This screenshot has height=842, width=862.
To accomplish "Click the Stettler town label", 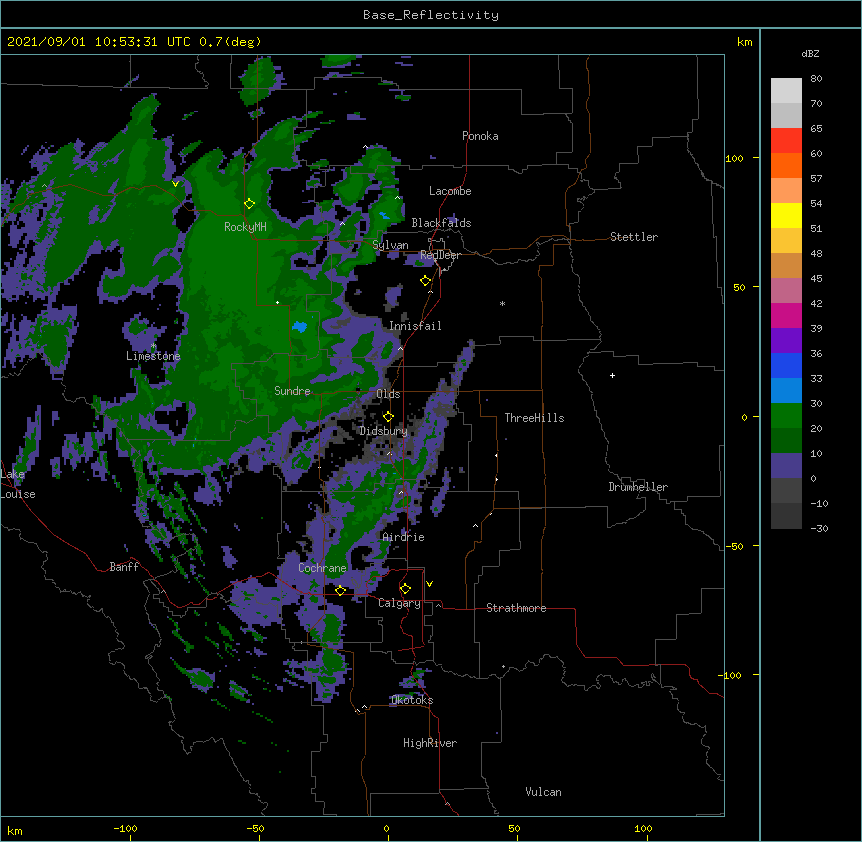I will 634,237.
